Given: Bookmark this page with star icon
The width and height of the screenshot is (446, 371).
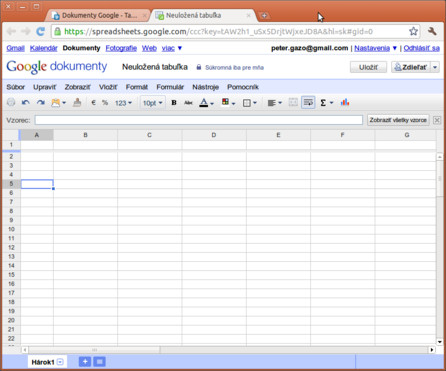Looking at the screenshot, I should coord(413,31).
